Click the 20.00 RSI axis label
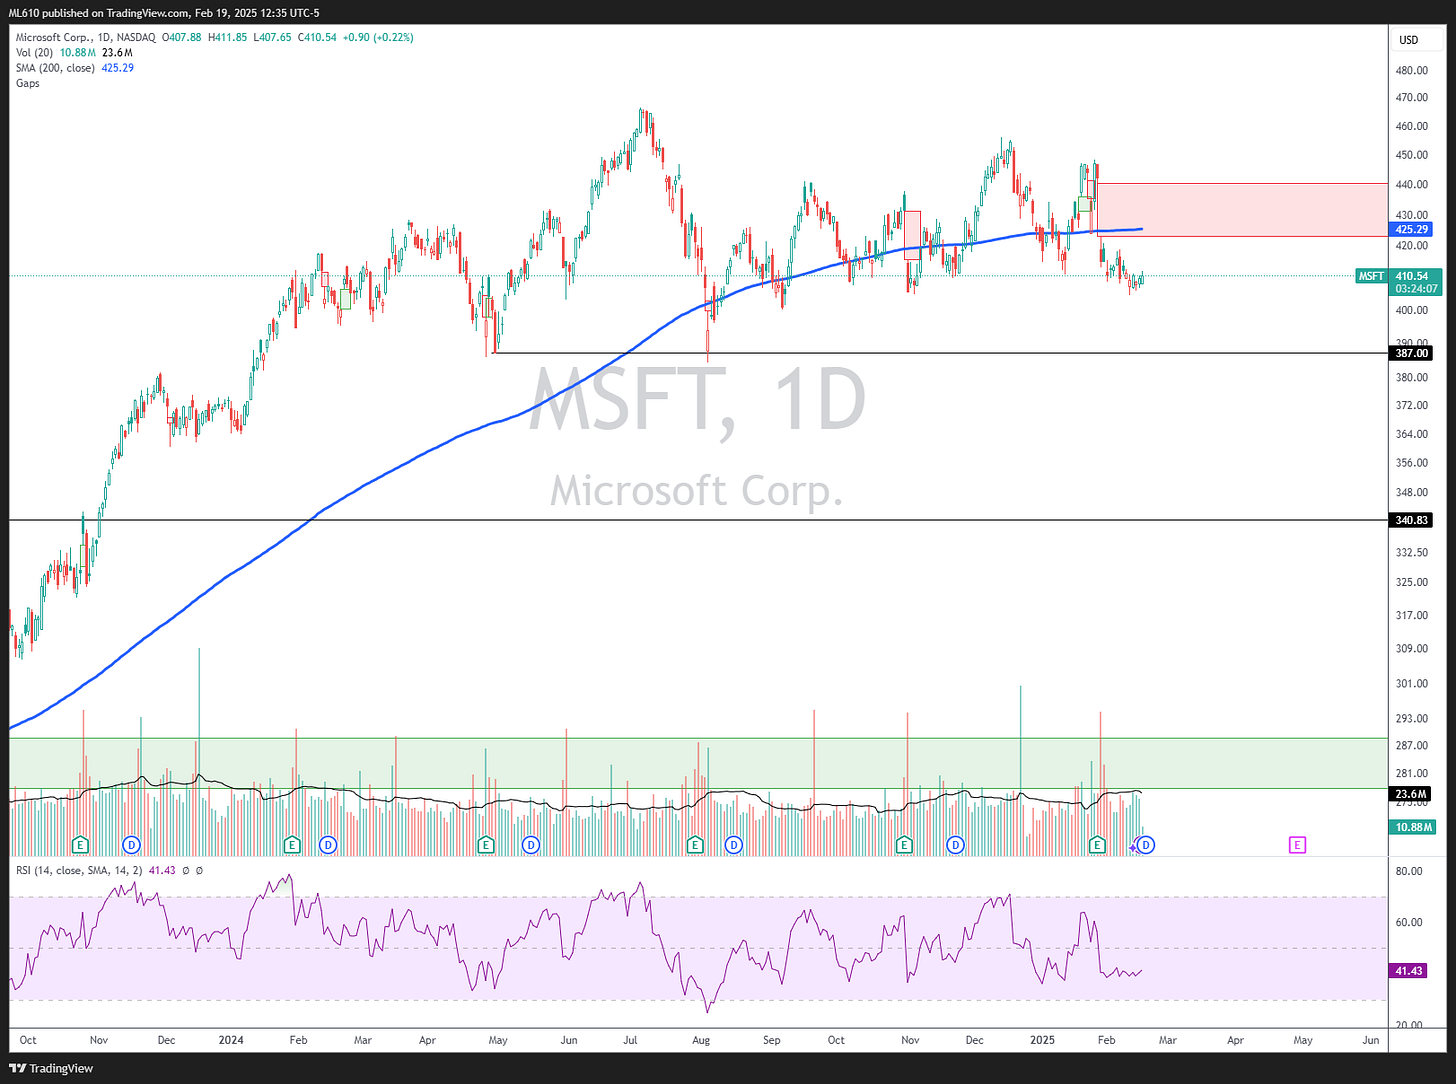Viewport: 1456px width, 1084px height. (1408, 1025)
